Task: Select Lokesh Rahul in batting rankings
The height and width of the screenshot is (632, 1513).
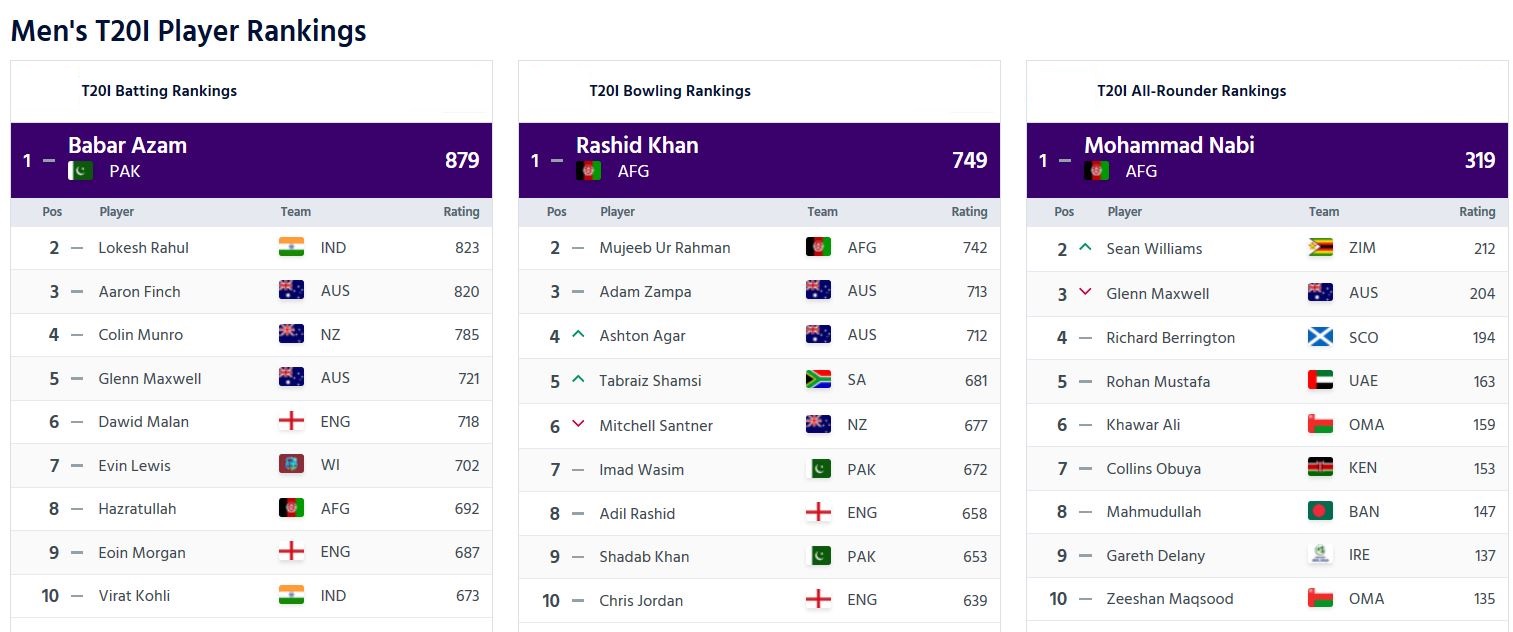Action: coord(143,248)
